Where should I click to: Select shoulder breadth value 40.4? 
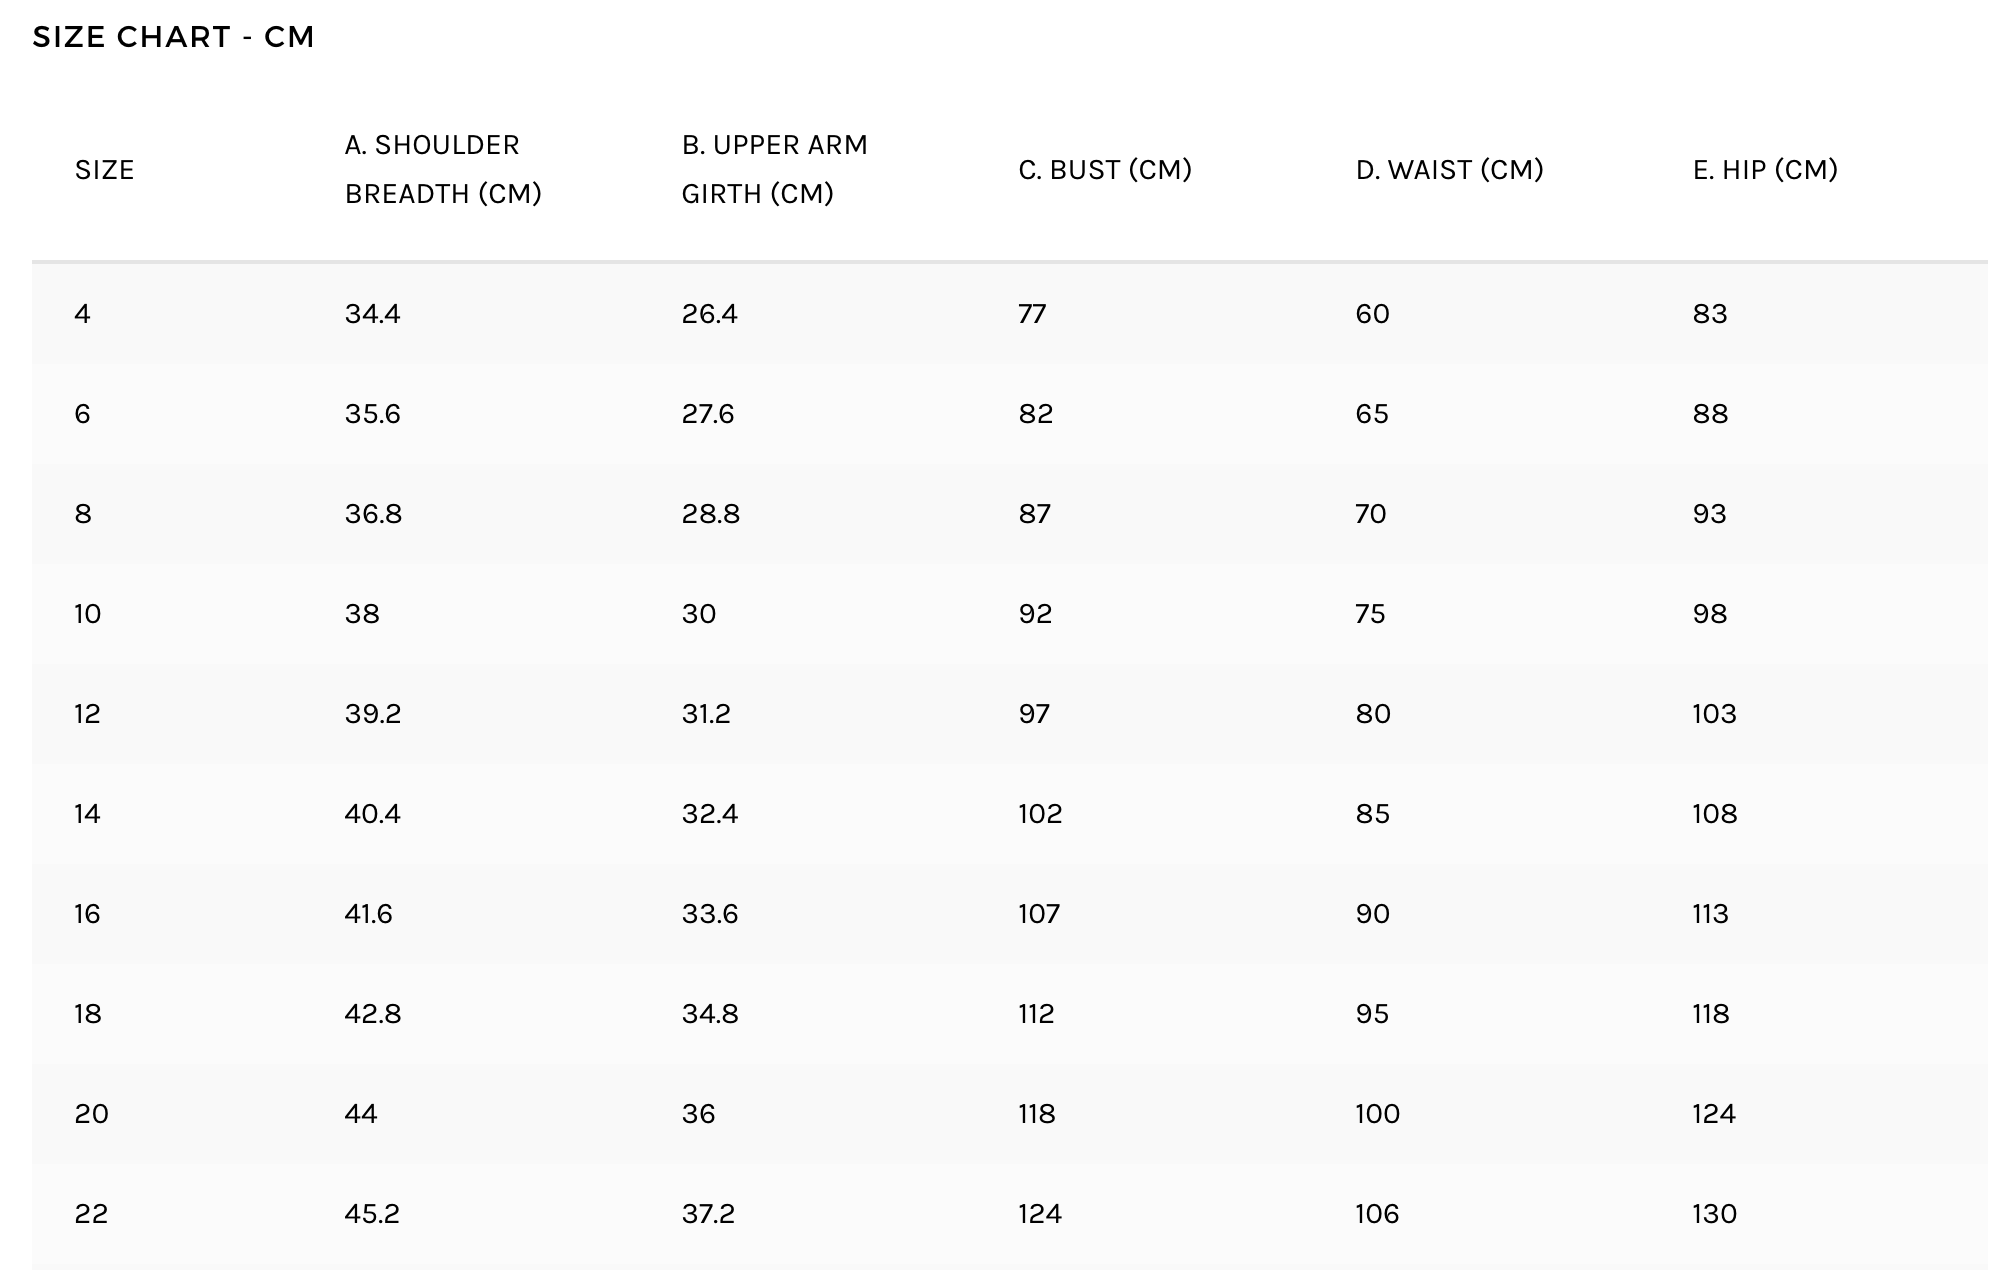(x=372, y=814)
